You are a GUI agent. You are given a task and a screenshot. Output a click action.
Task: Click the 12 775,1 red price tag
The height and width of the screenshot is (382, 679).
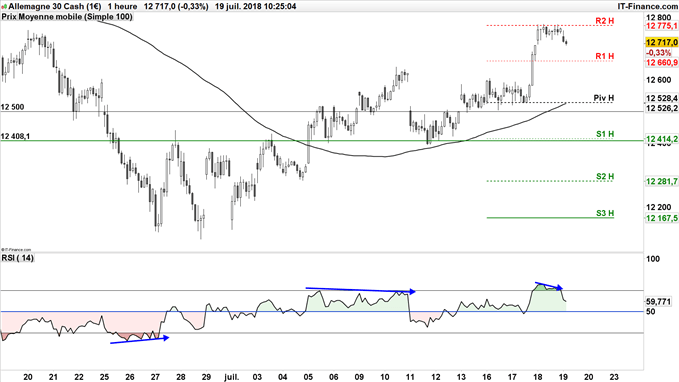tap(662, 26)
